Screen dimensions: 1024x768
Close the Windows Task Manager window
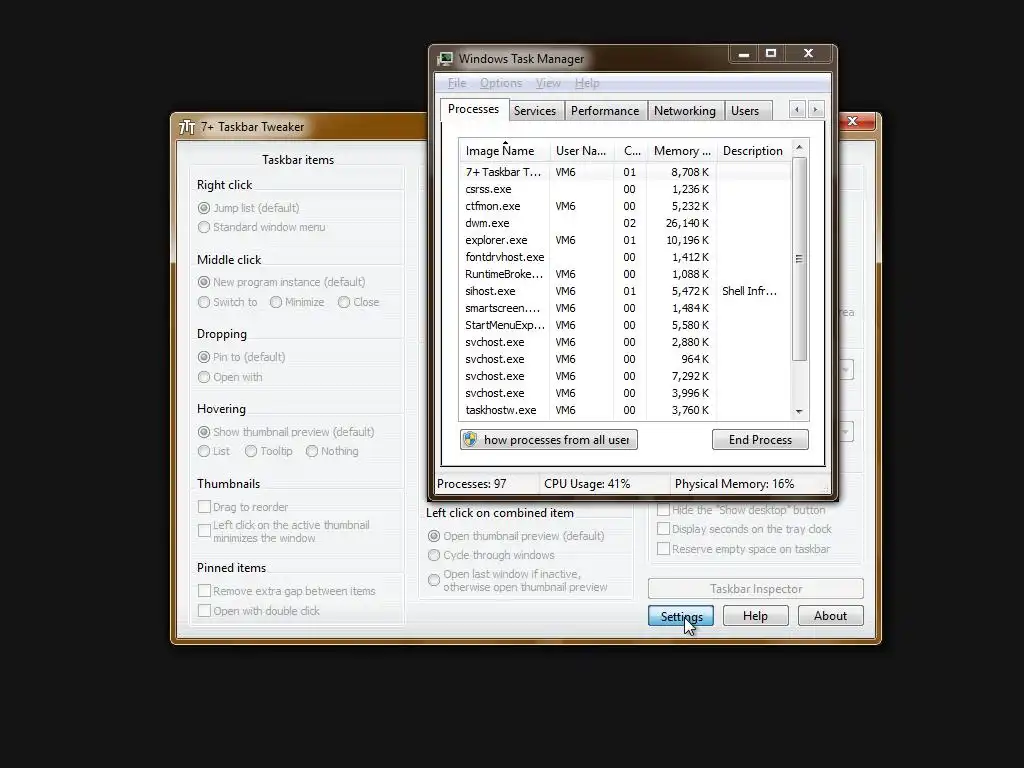808,54
